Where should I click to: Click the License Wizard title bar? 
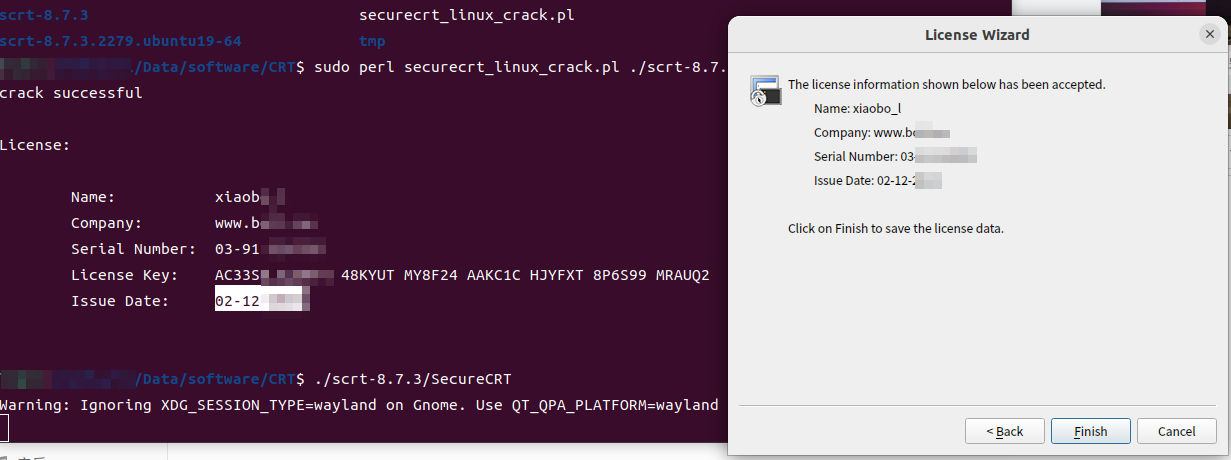point(977,35)
